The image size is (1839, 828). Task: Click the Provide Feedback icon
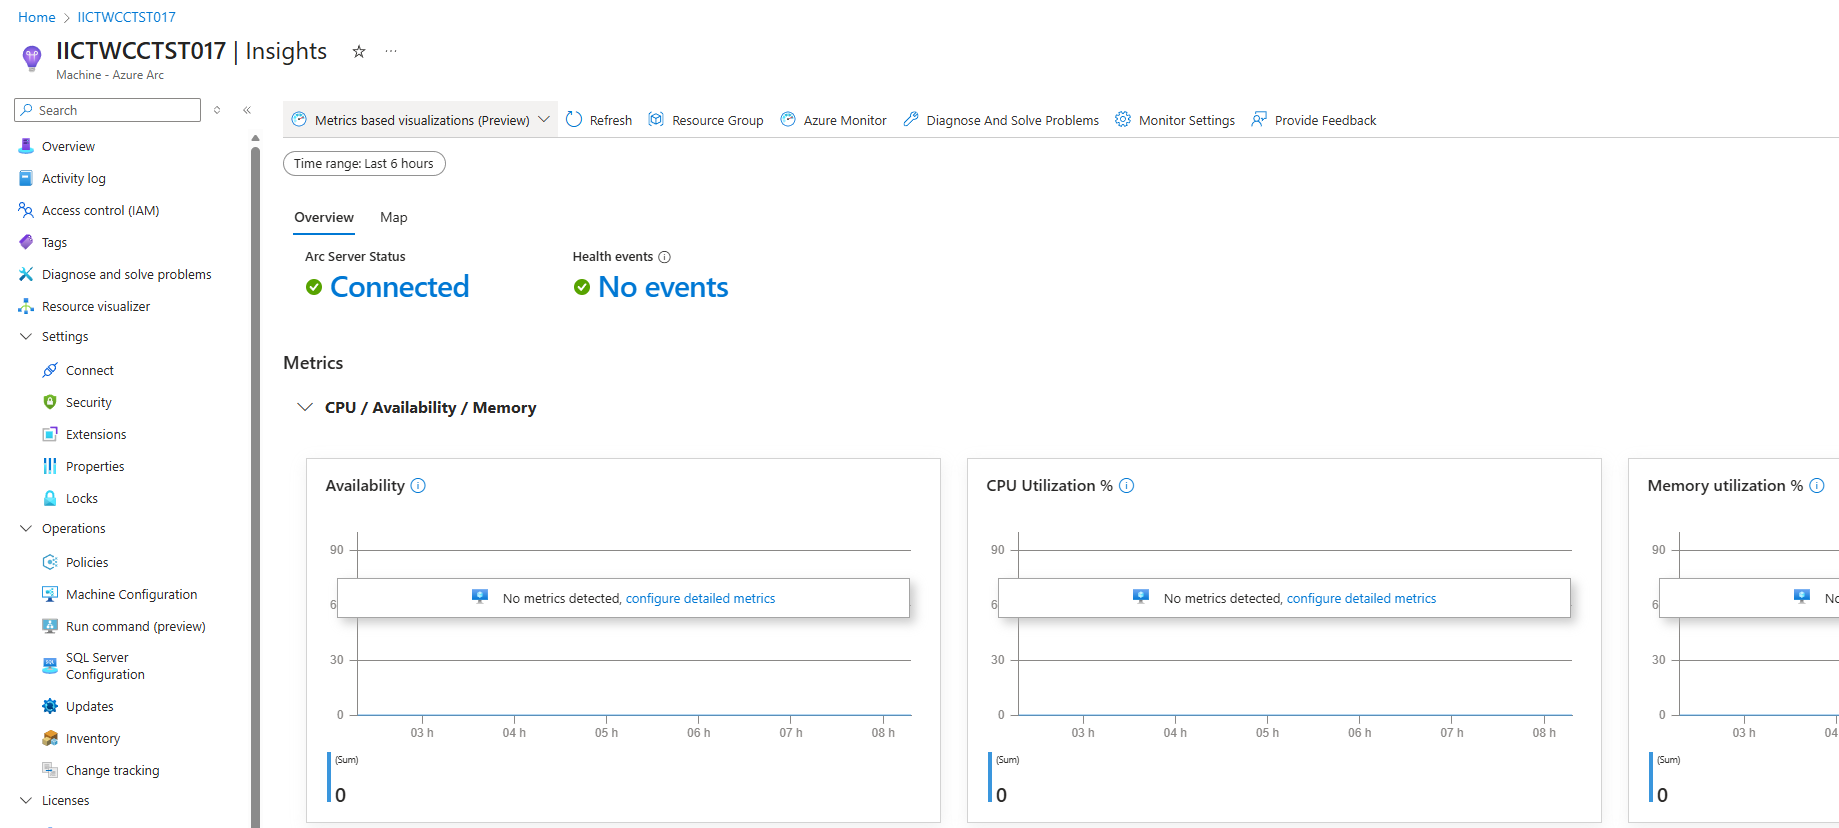pyautogui.click(x=1259, y=120)
